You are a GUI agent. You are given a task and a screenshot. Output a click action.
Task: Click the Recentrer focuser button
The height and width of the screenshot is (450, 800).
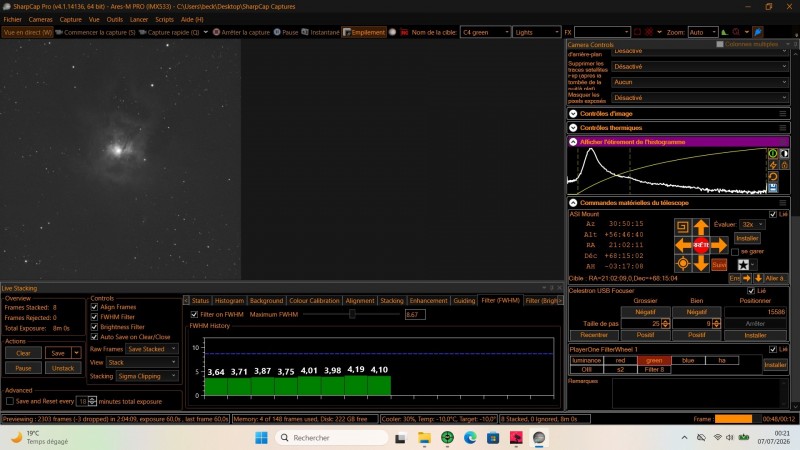point(594,335)
